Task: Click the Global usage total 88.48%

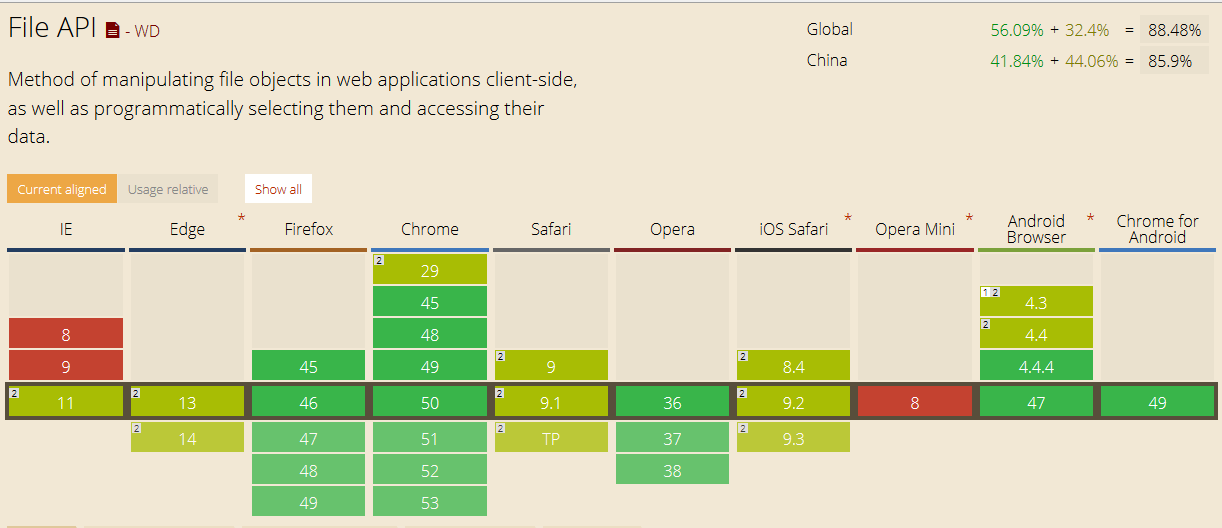Action: point(1174,30)
